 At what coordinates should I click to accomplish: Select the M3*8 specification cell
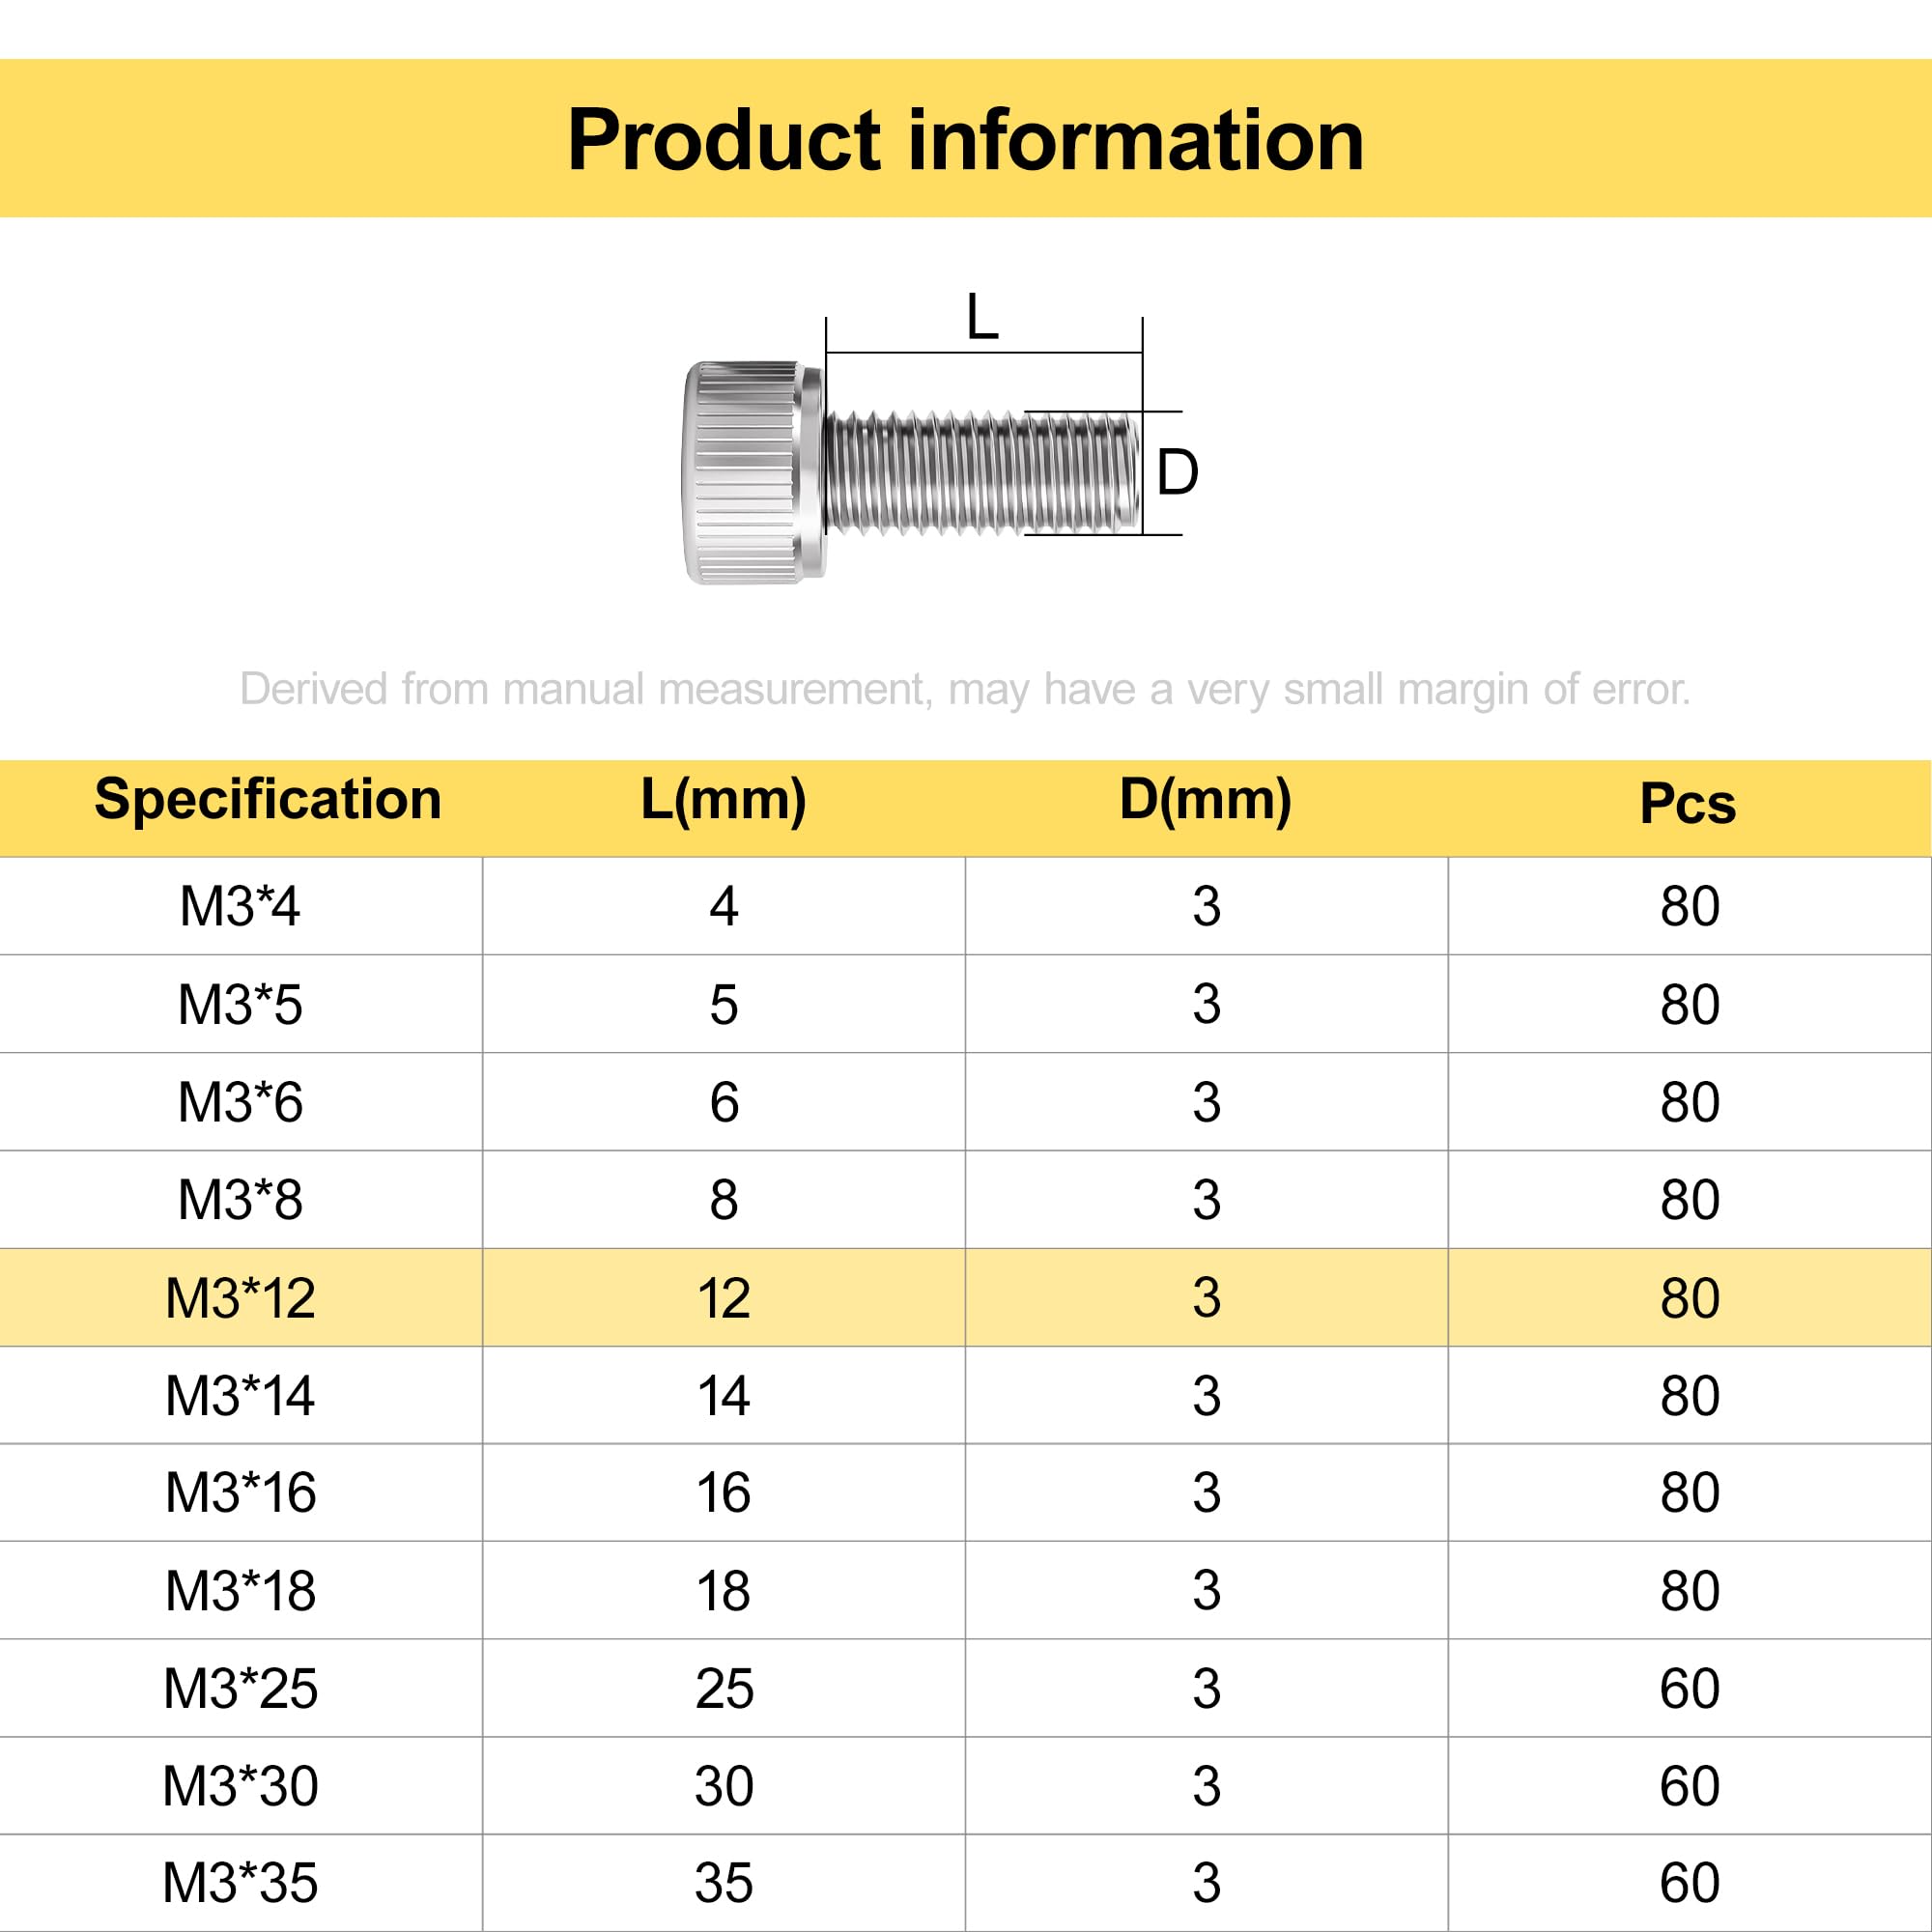pyautogui.click(x=241, y=1199)
